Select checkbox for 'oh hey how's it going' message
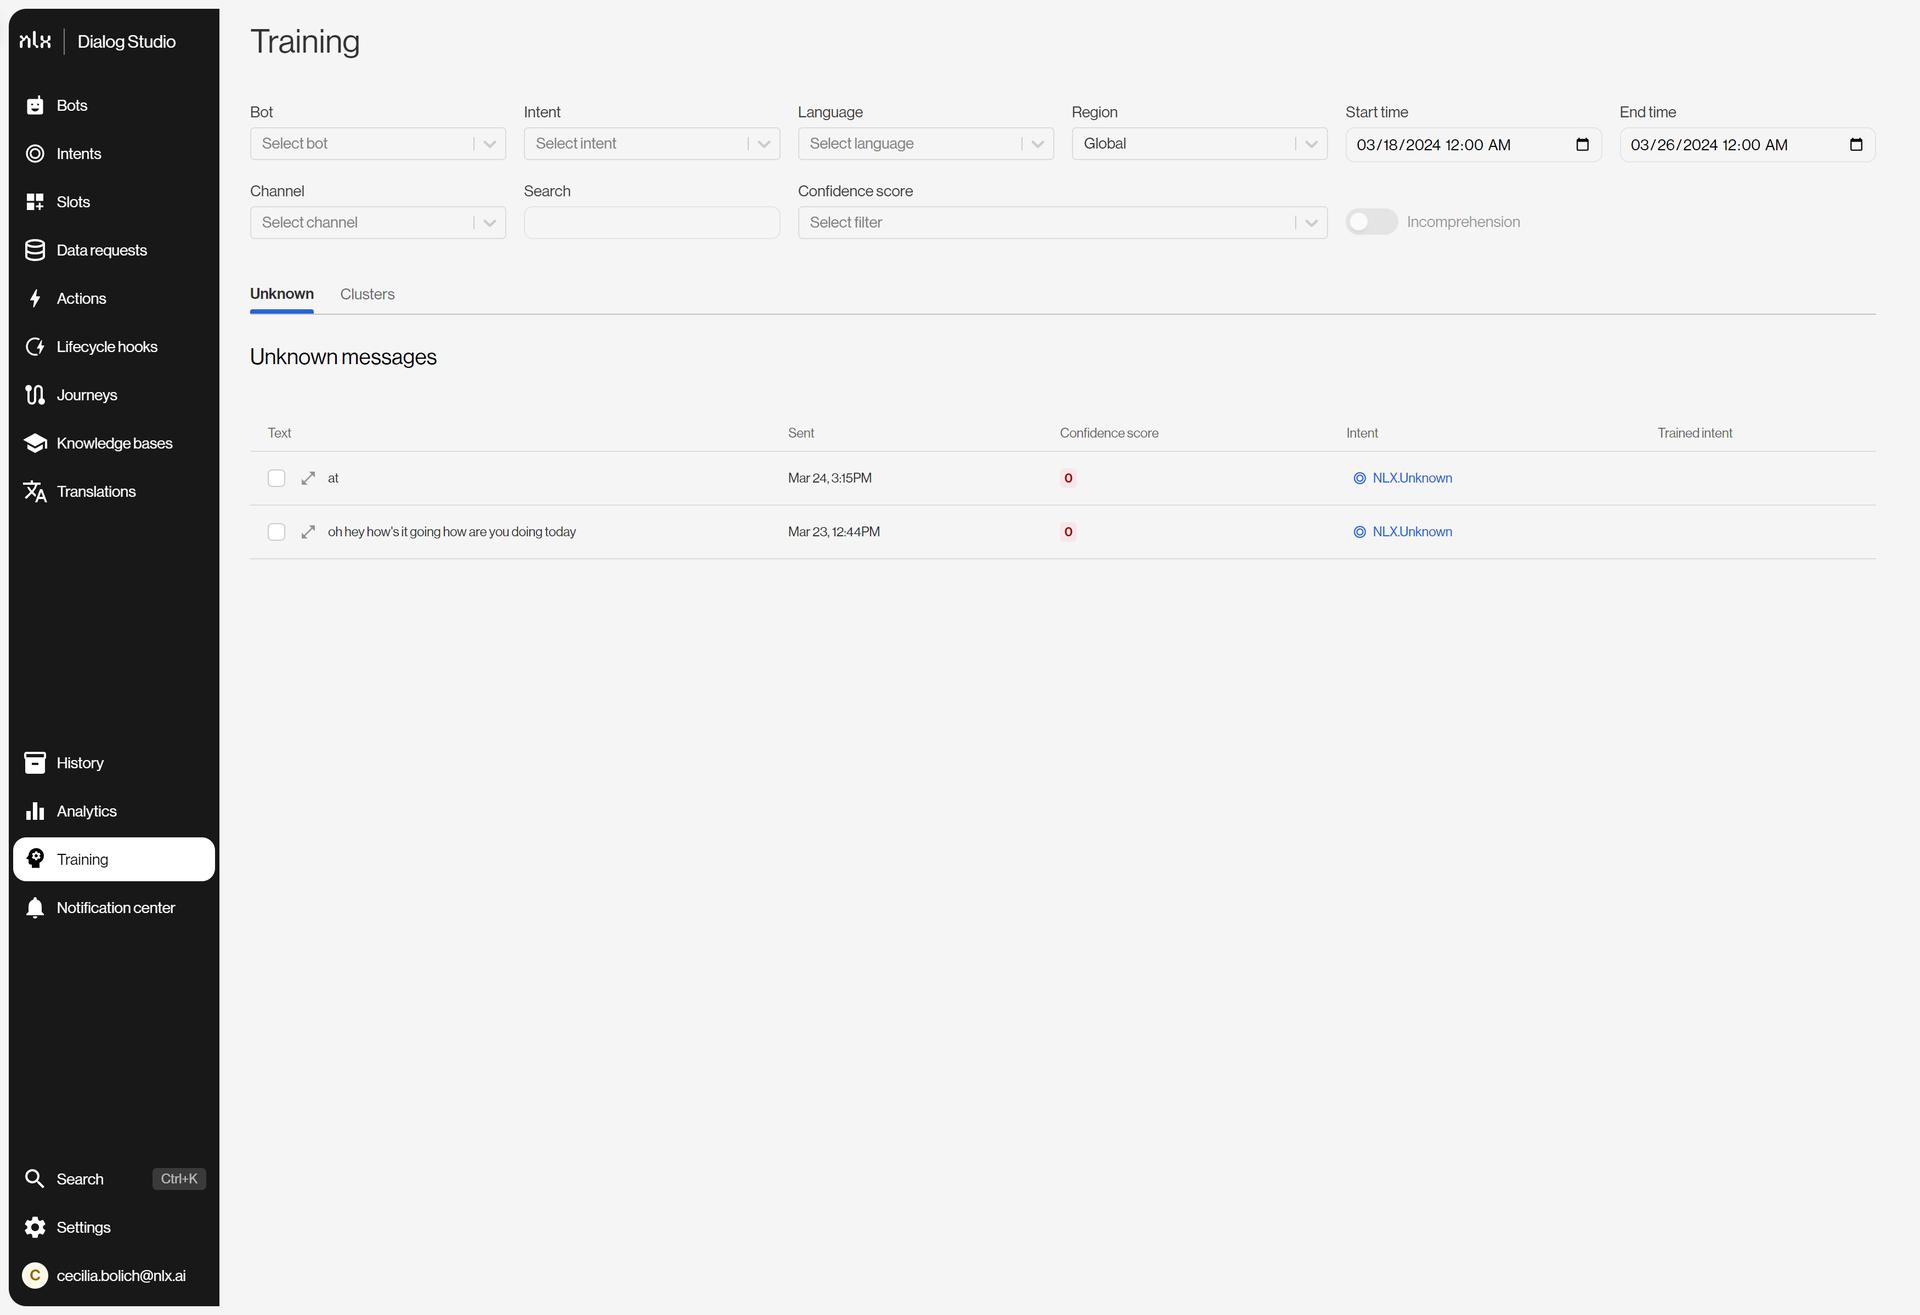The height and width of the screenshot is (1315, 1920). pyautogui.click(x=276, y=532)
